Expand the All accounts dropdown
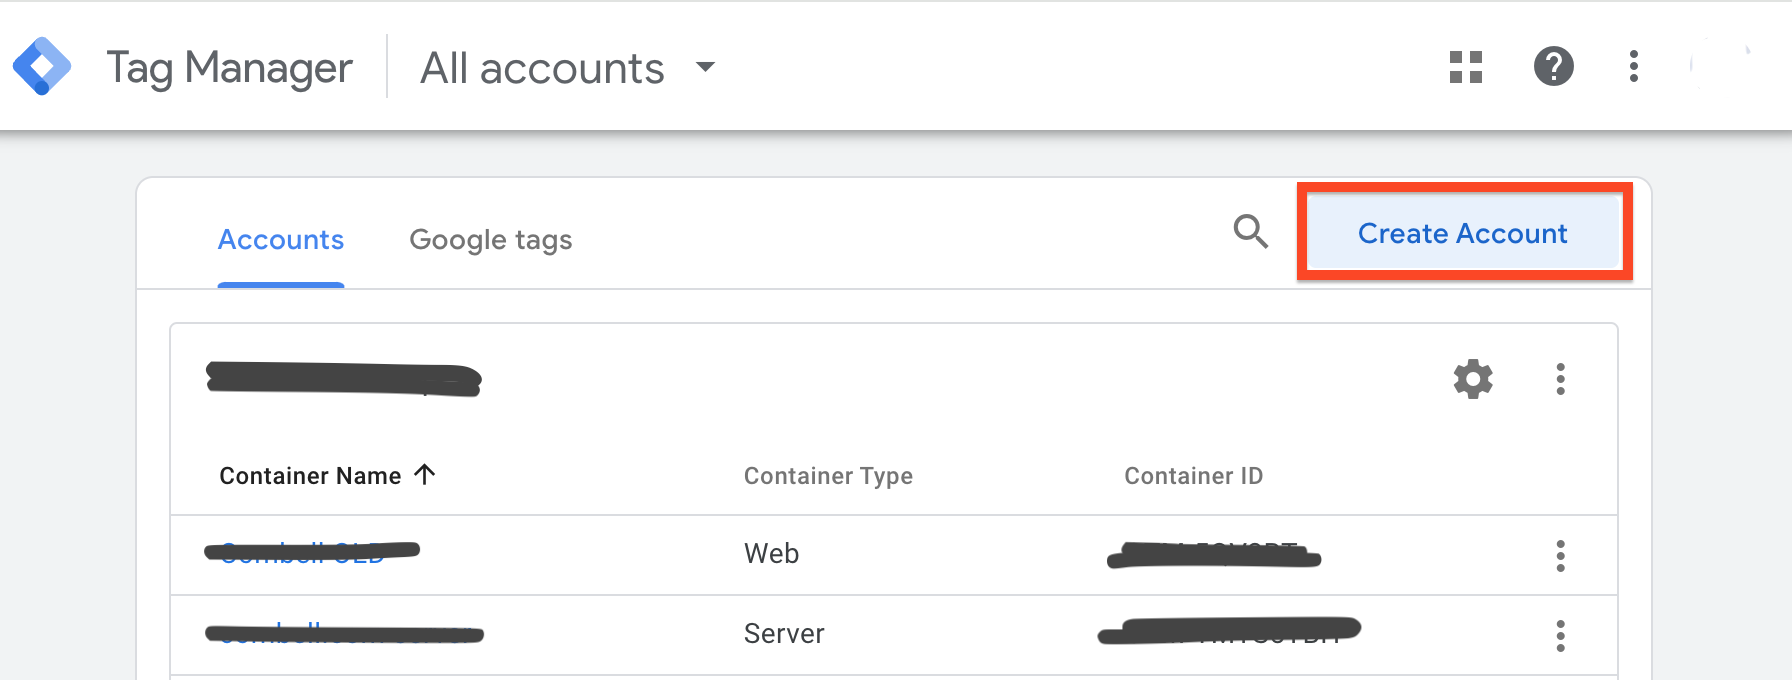The width and height of the screenshot is (1792, 680). [x=706, y=67]
